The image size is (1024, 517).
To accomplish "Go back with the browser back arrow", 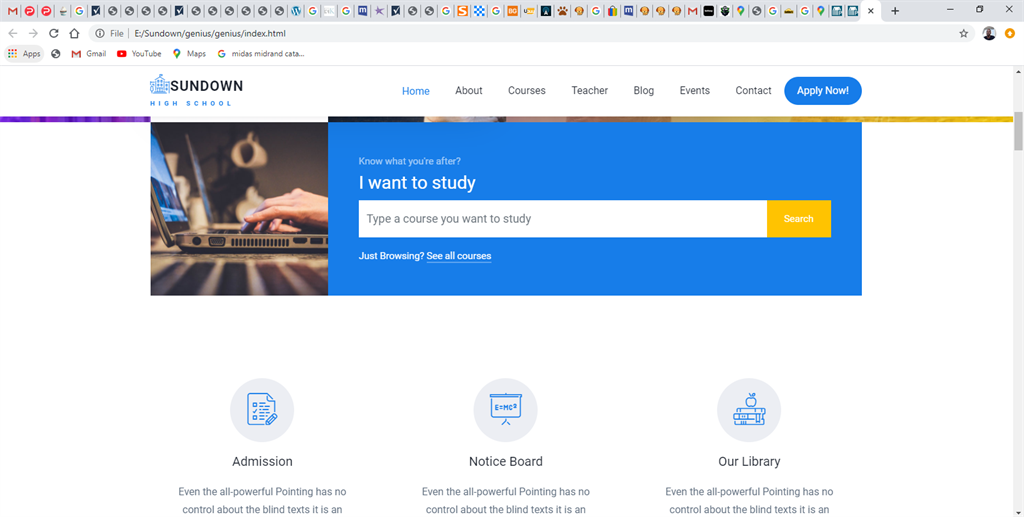I will point(13,33).
